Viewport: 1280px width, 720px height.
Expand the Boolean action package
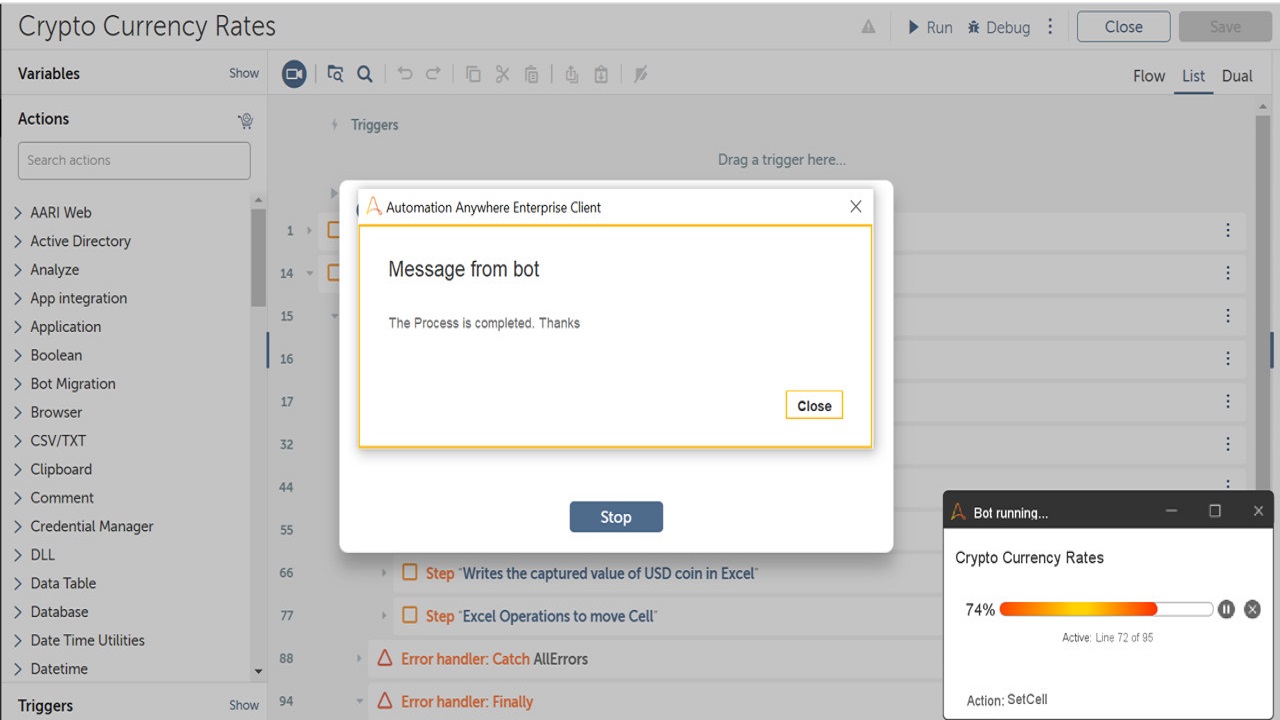tap(18, 355)
